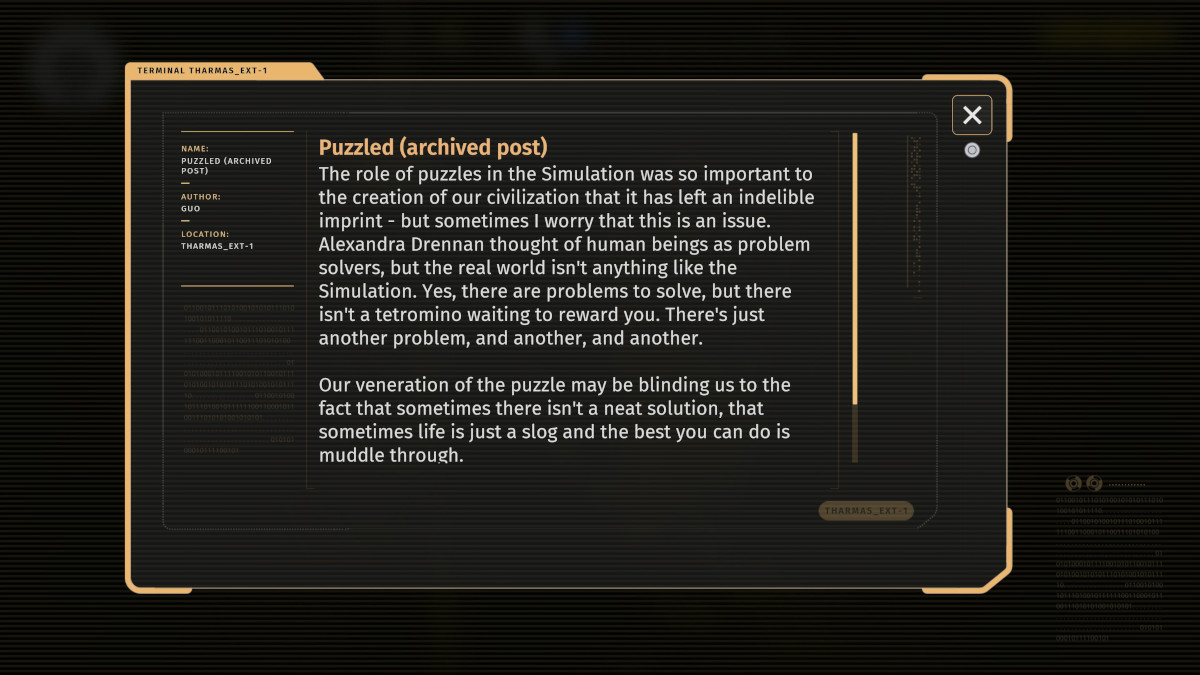Image resolution: width=1200 pixels, height=675 pixels.
Task: Click the dark scrollbar track below the thumb
Action: coord(855,433)
